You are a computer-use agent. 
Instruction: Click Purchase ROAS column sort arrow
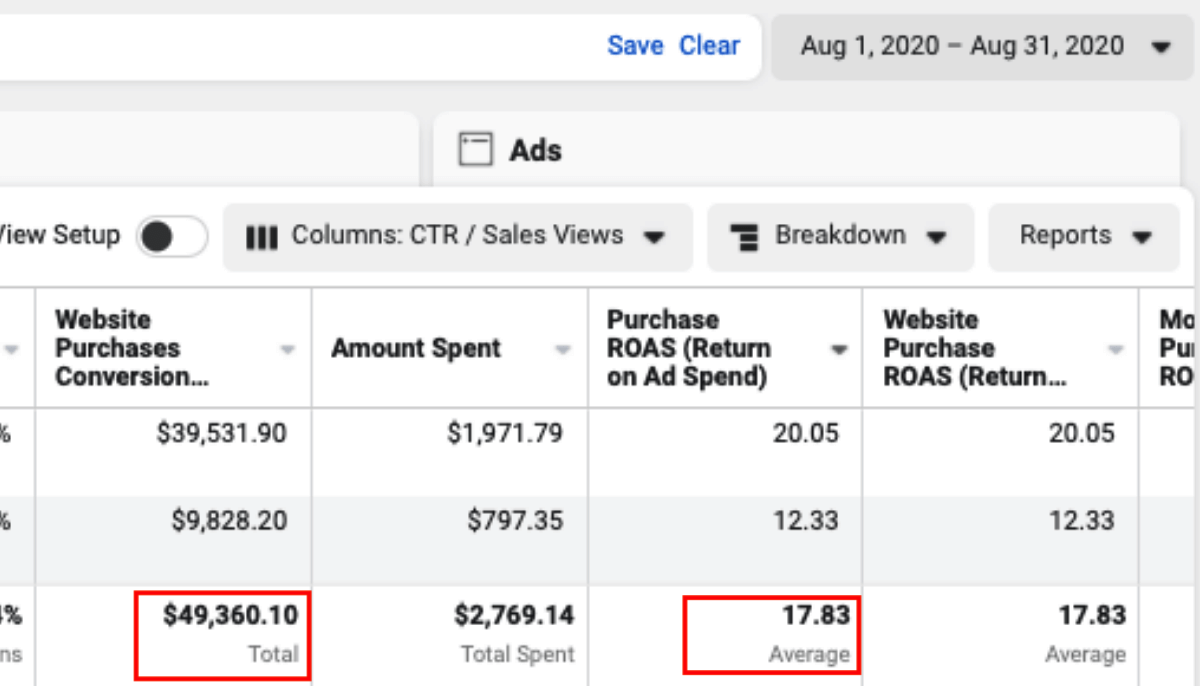pos(839,350)
